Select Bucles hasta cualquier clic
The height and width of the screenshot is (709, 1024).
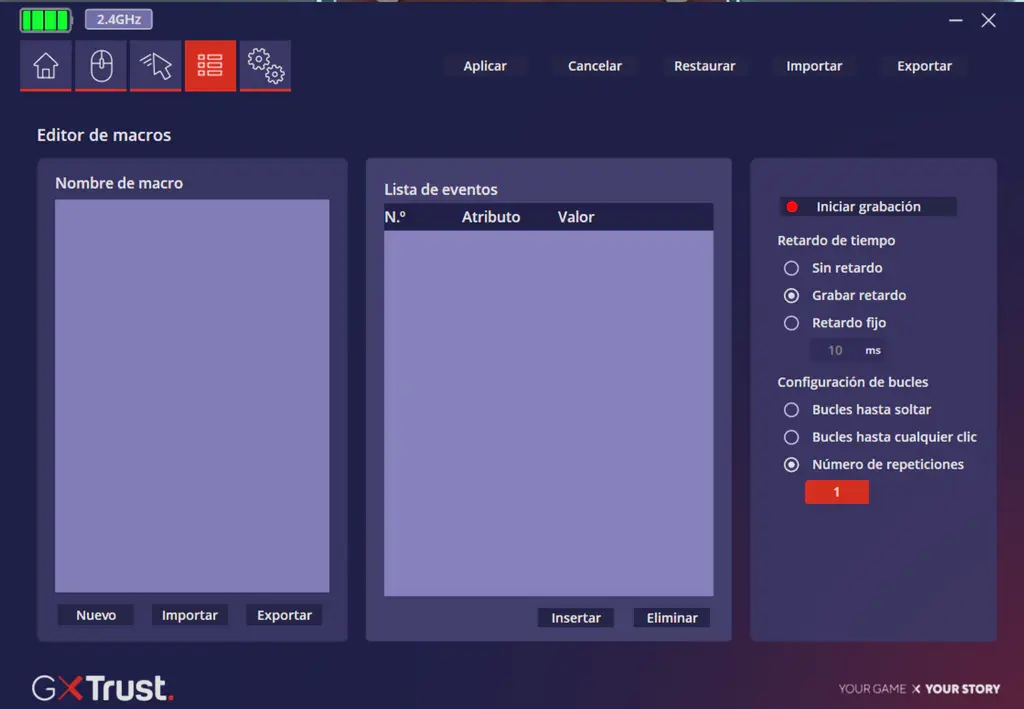point(792,437)
